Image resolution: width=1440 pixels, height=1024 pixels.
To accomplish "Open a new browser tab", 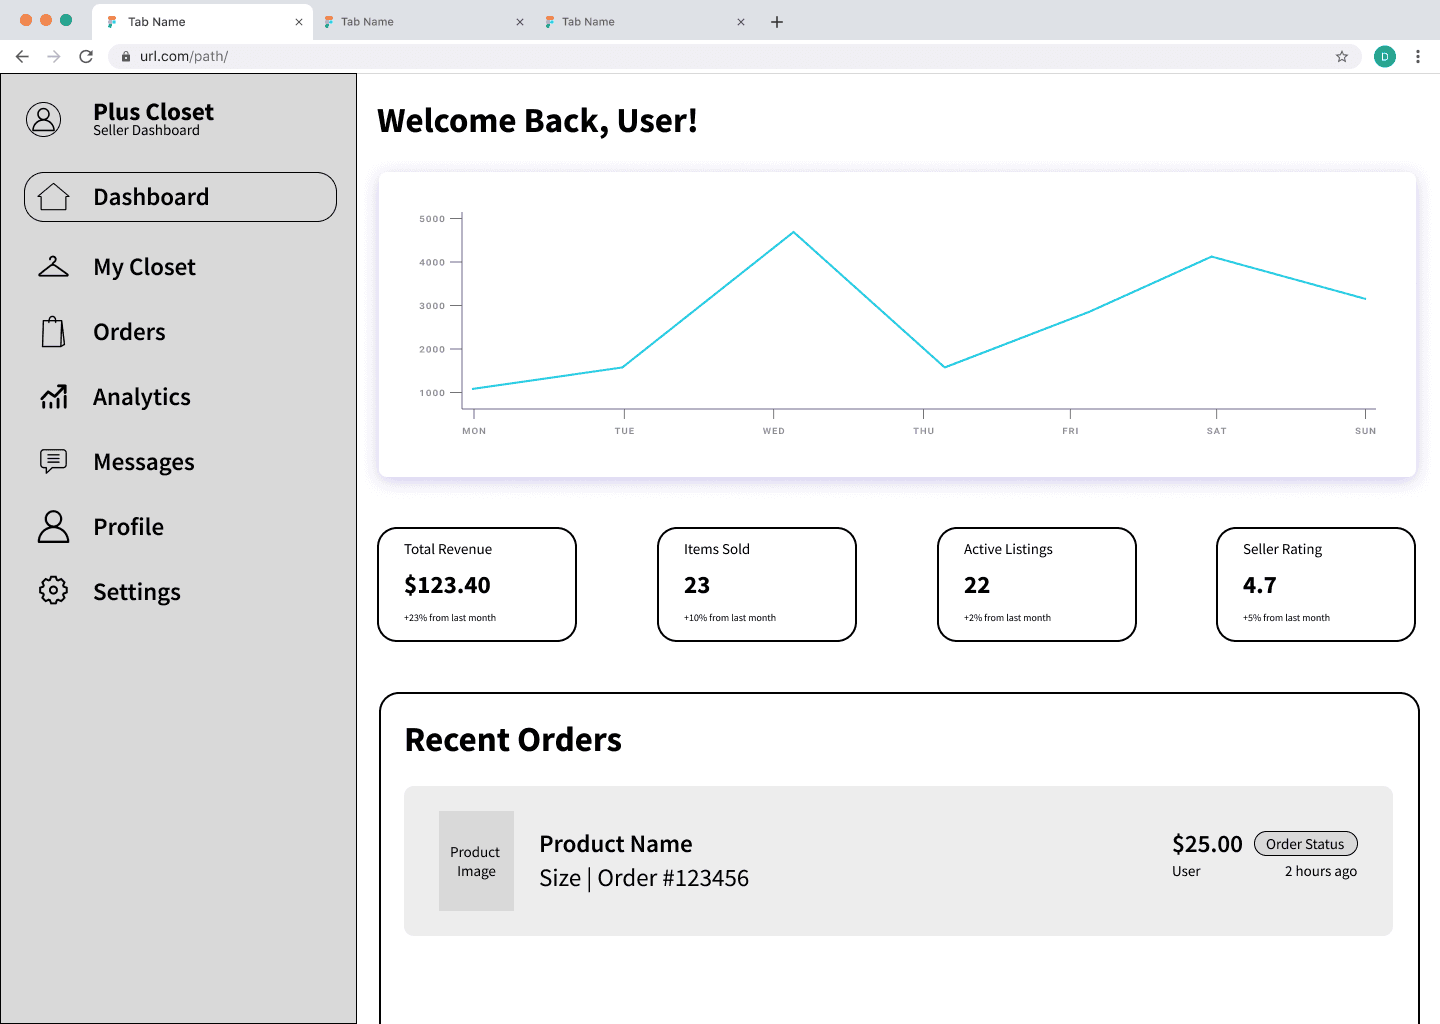I will pyautogui.click(x=777, y=22).
